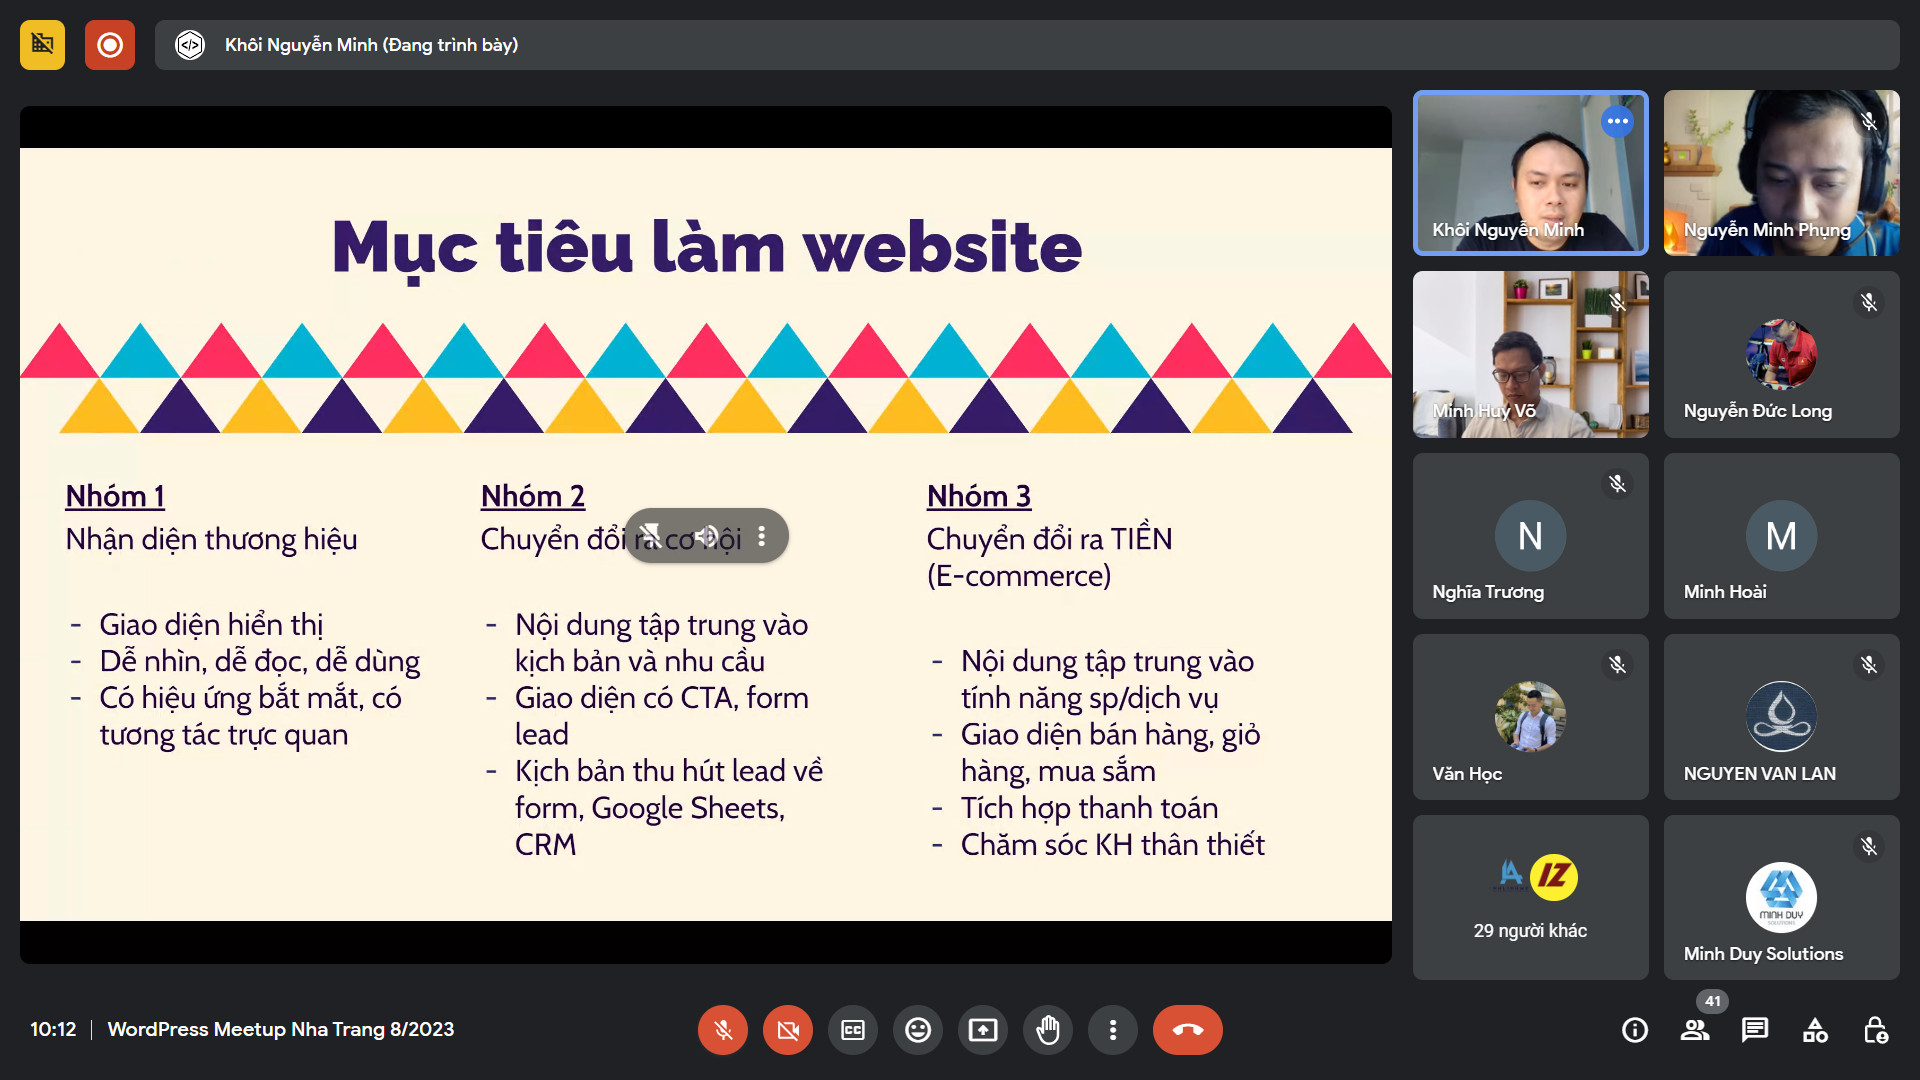Raise hand in the meeting

(x=1048, y=1030)
